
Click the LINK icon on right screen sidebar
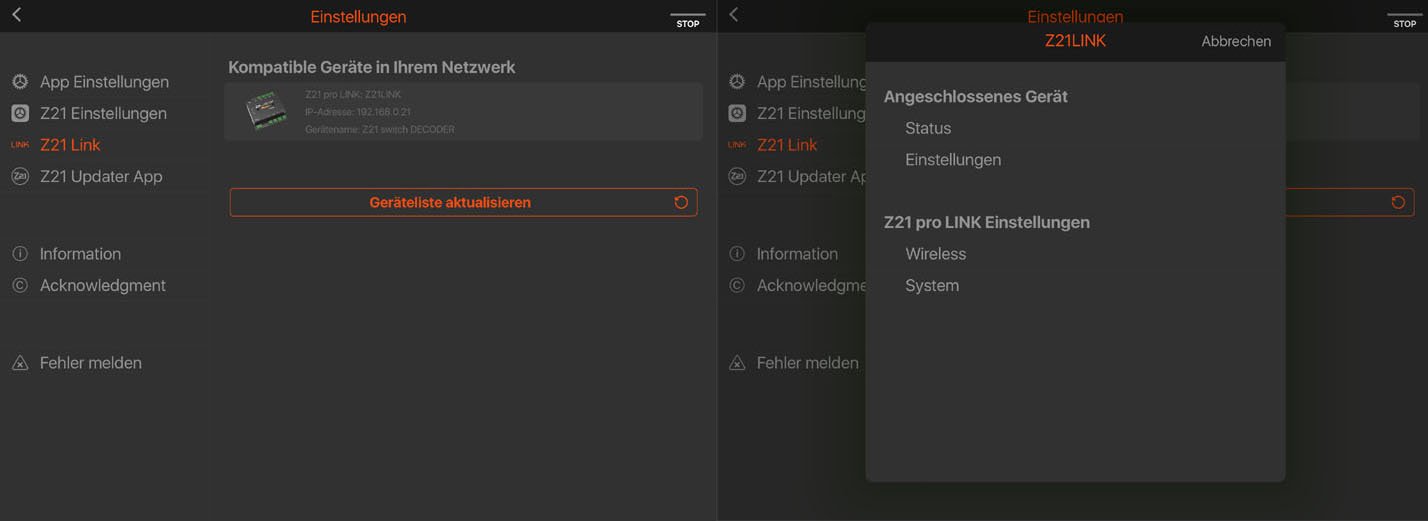point(737,145)
